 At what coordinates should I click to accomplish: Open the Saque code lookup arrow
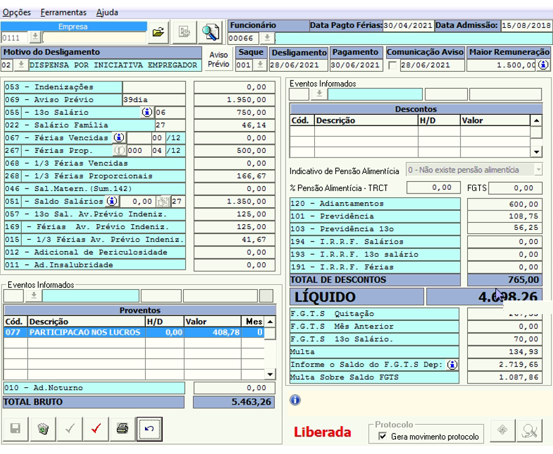coord(260,65)
